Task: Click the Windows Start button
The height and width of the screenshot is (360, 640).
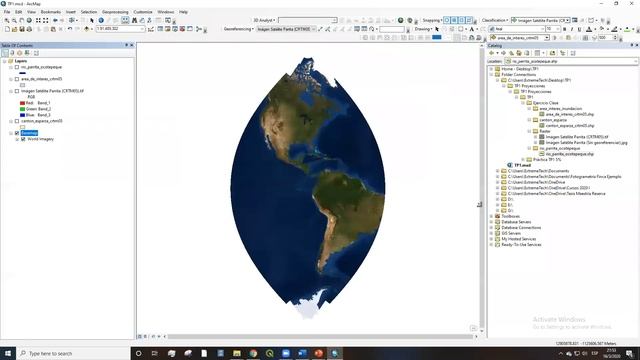Action: [8, 353]
